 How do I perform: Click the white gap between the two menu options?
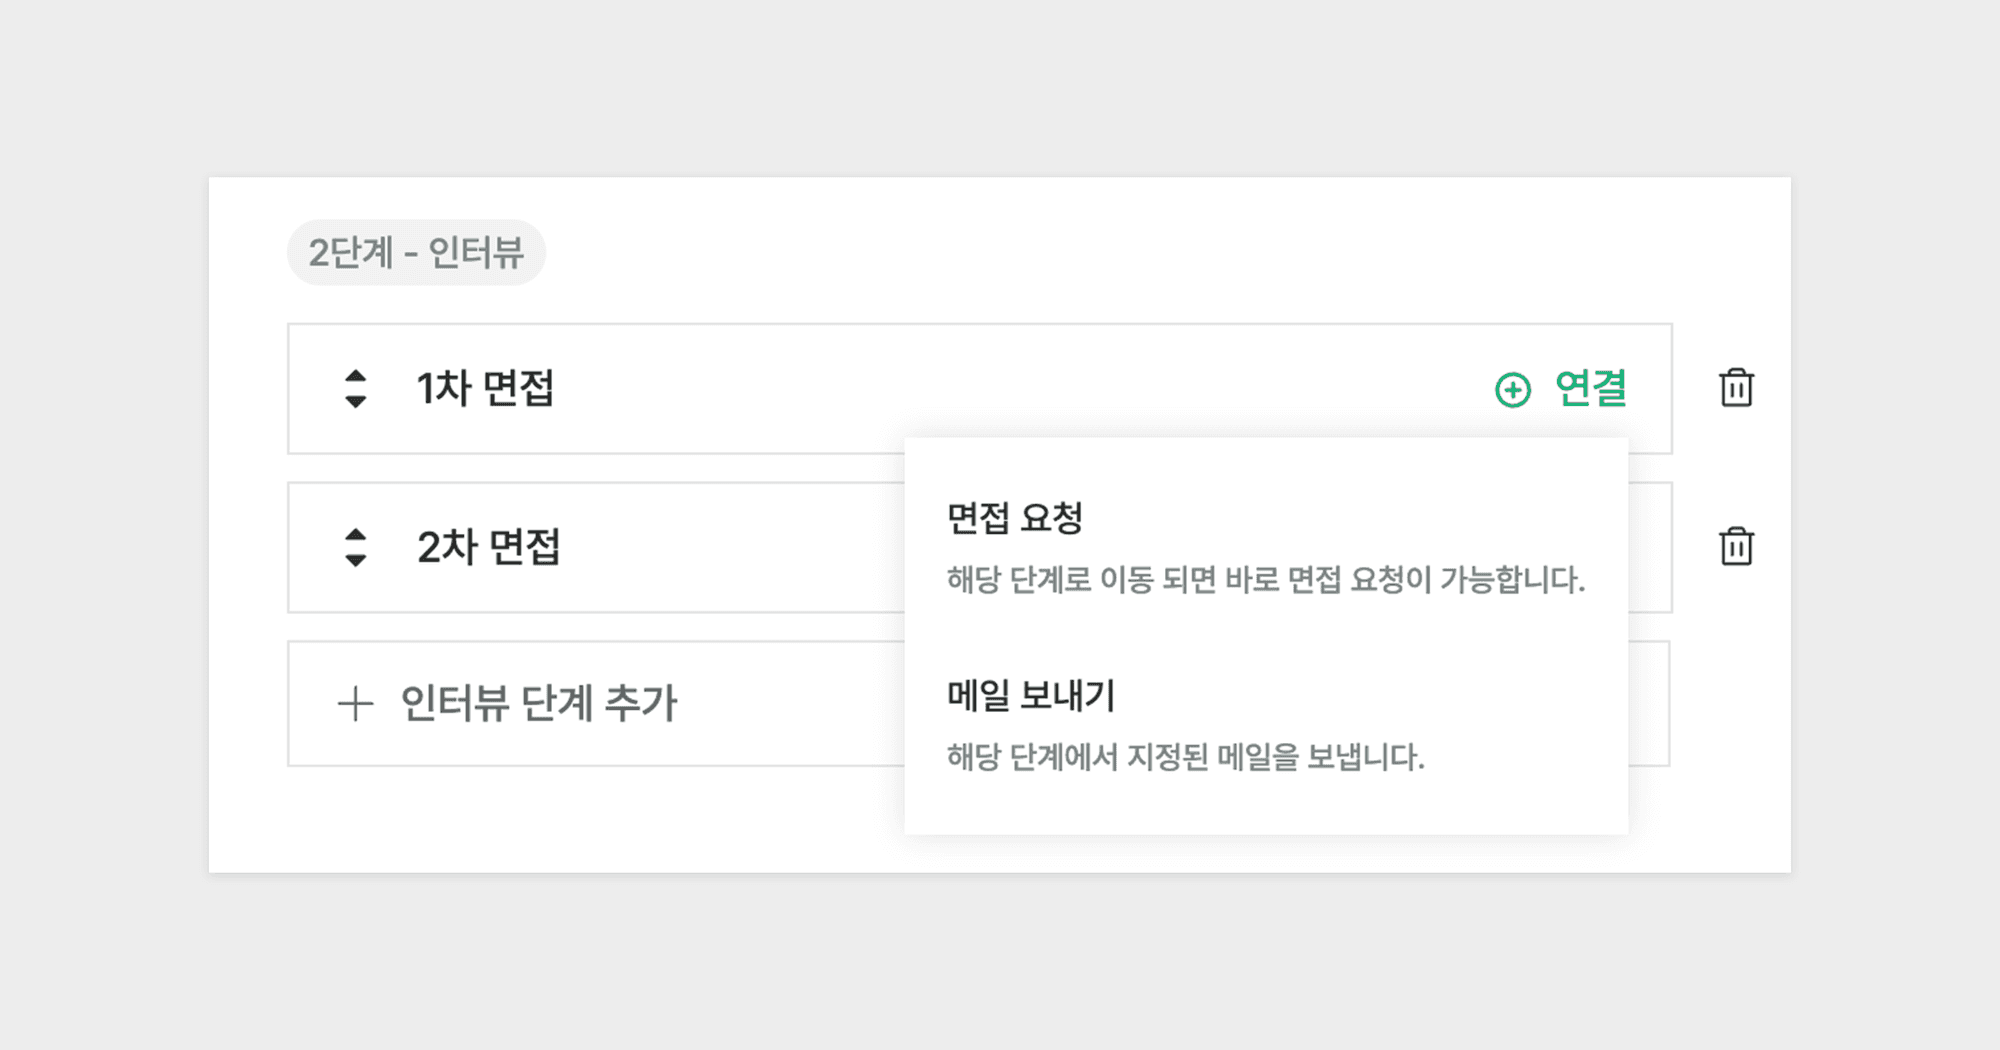[x=1265, y=637]
